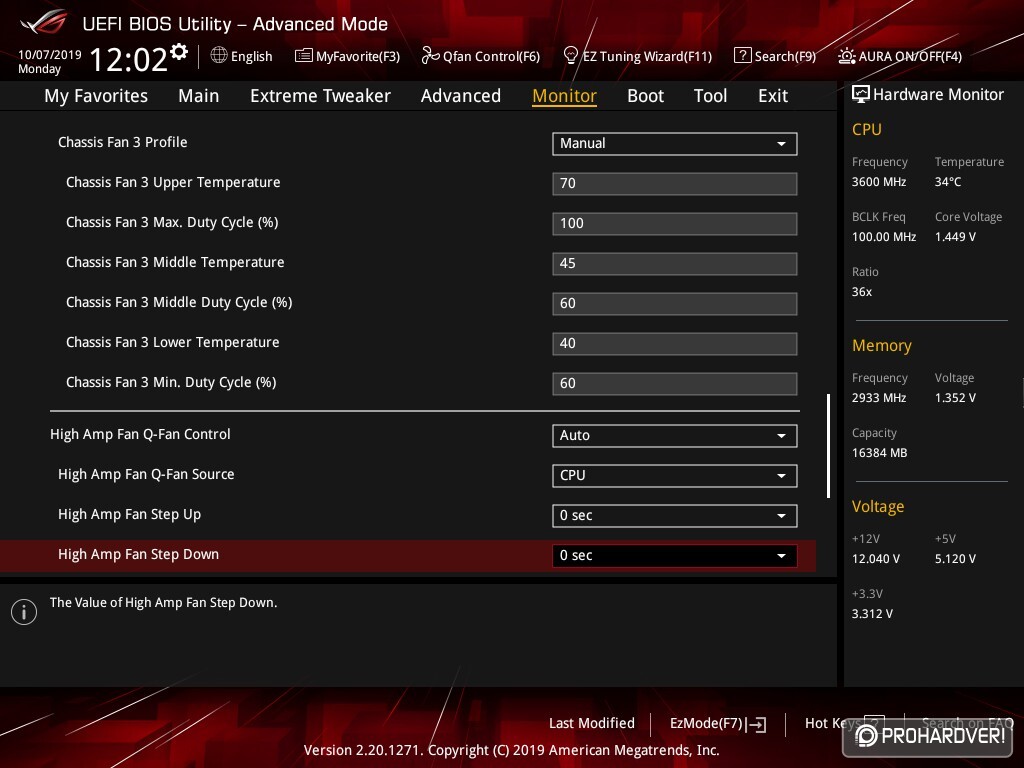
Task: Open High Amp Fan Q-Fan Control dropdown
Action: tap(675, 436)
